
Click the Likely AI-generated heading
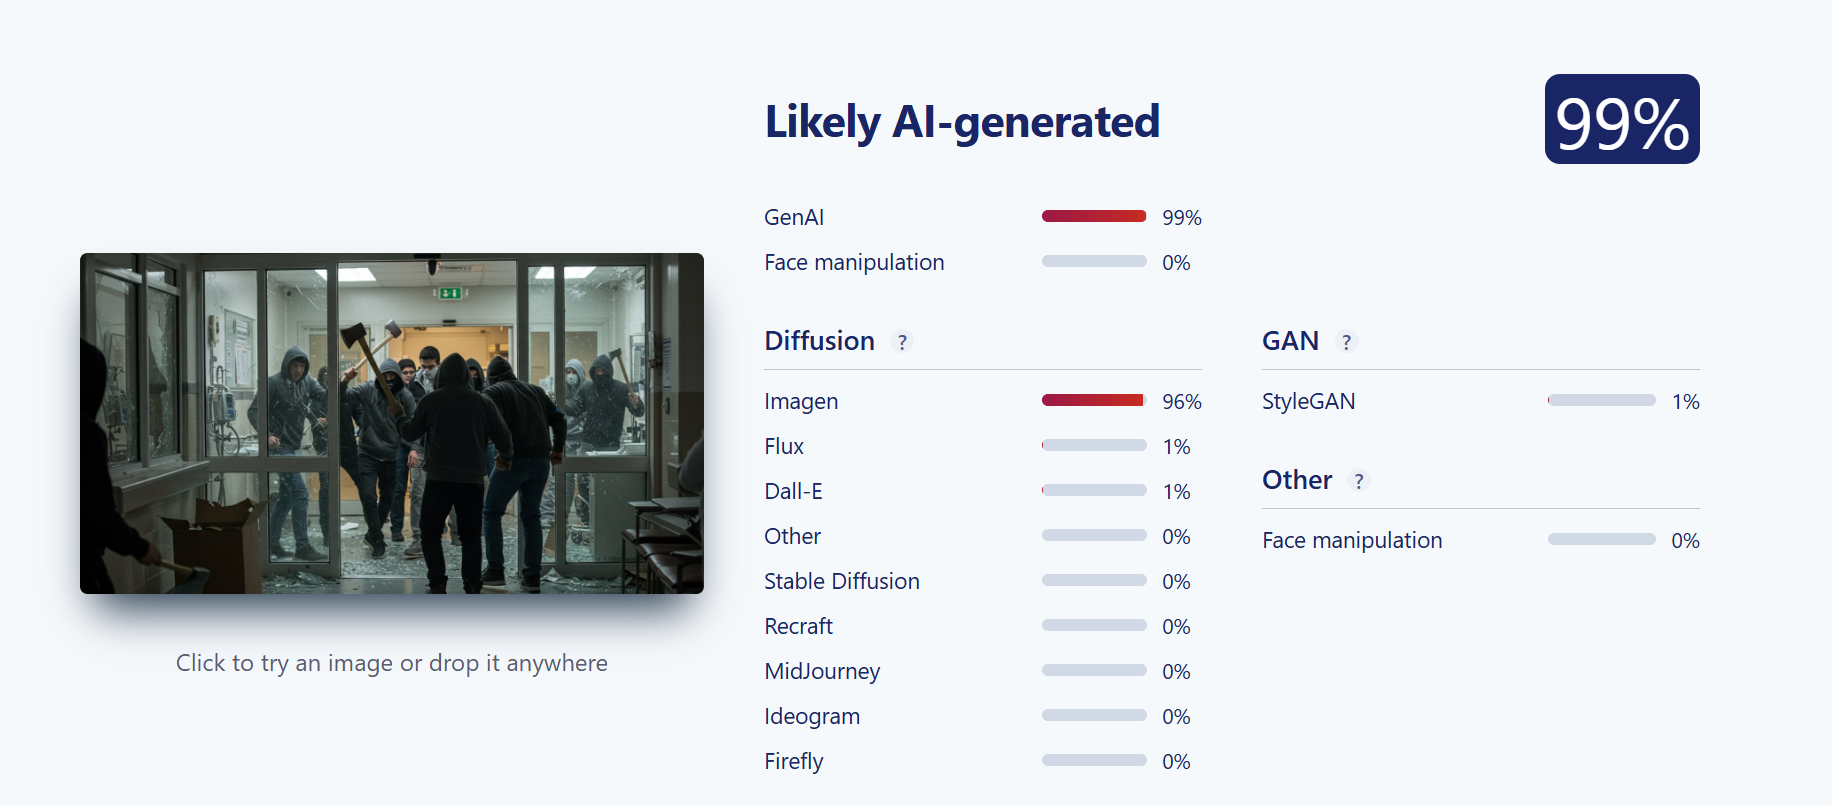click(x=962, y=122)
